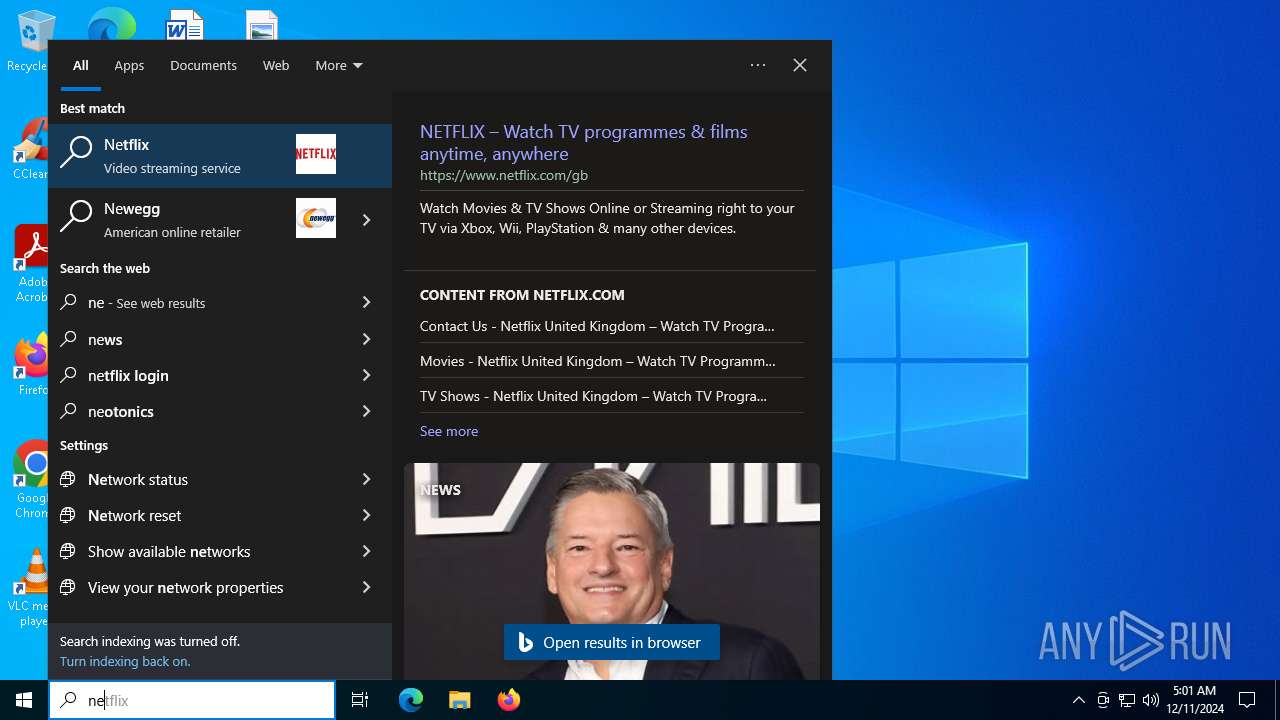Expand the Network reset arrow
Viewport: 1280px width, 720px height.
tap(367, 515)
